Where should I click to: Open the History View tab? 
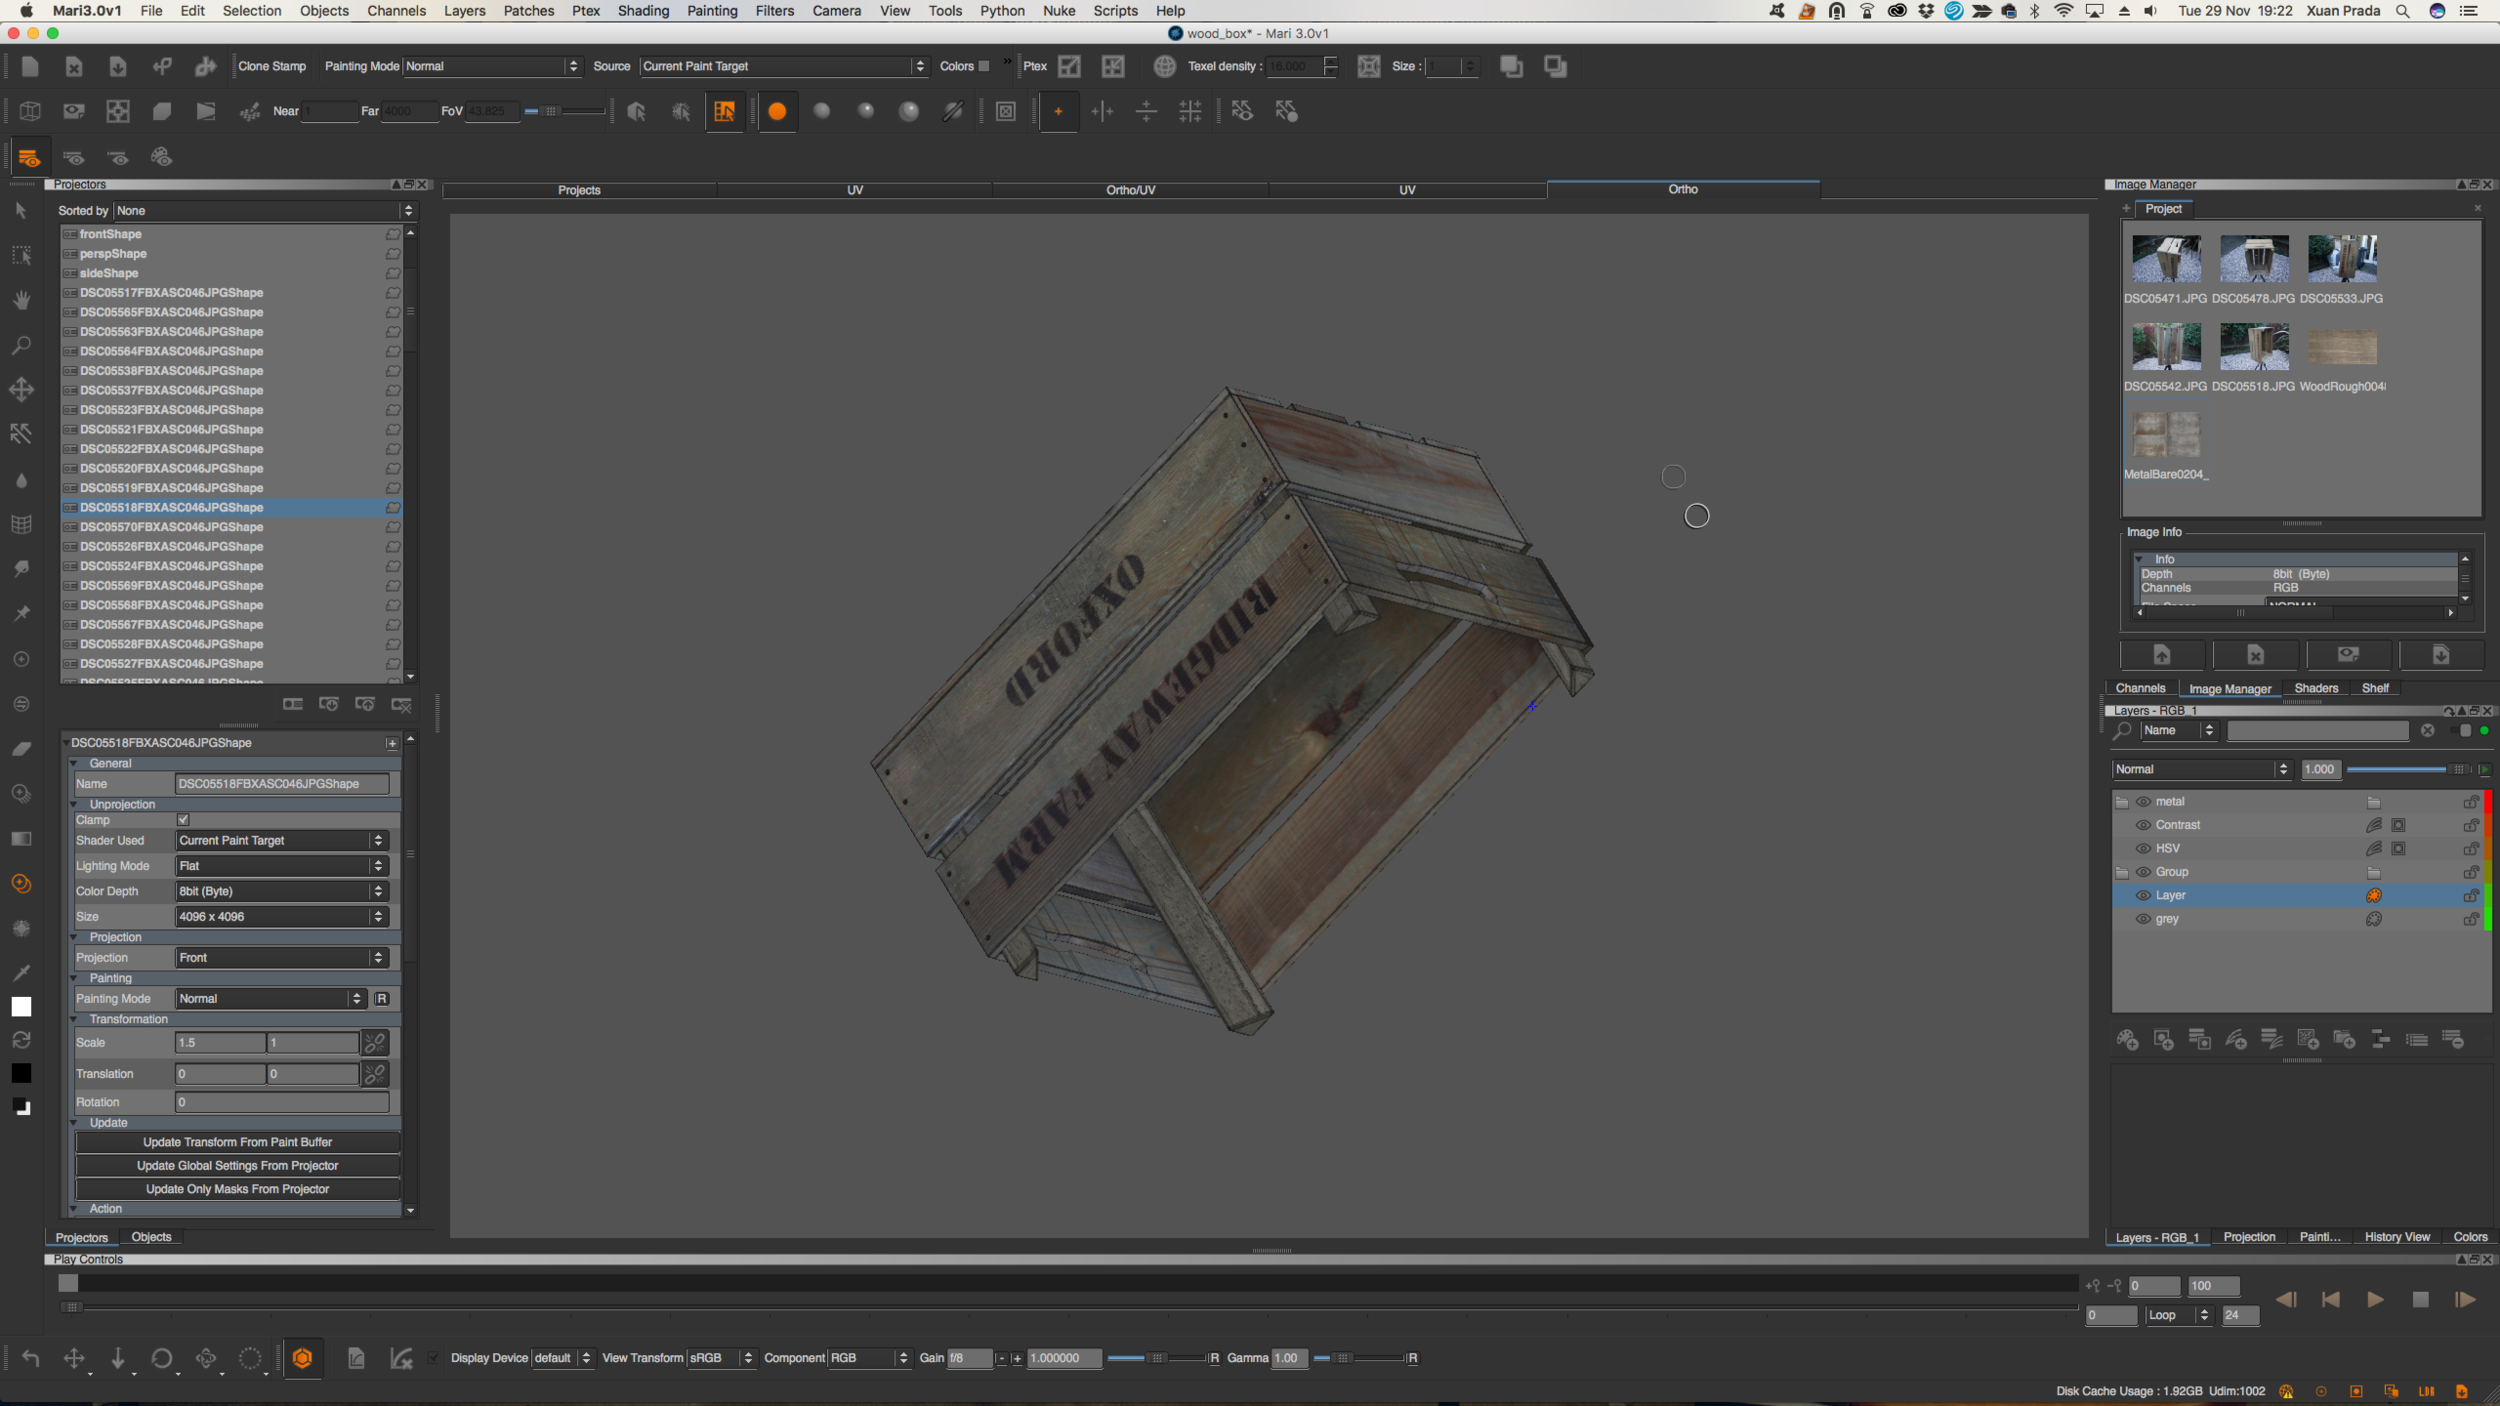[2396, 1237]
